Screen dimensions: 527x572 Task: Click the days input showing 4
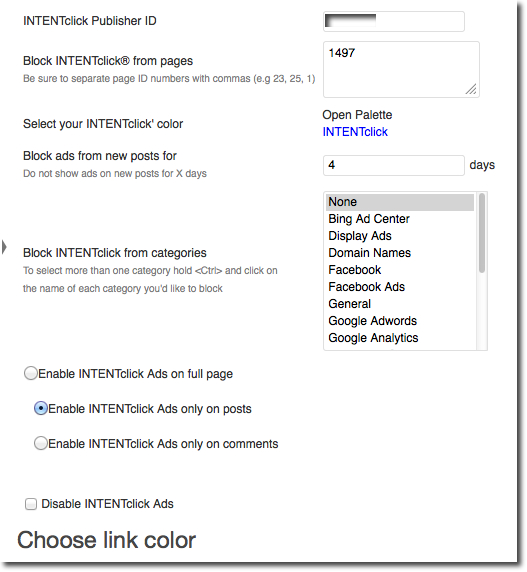click(x=394, y=165)
